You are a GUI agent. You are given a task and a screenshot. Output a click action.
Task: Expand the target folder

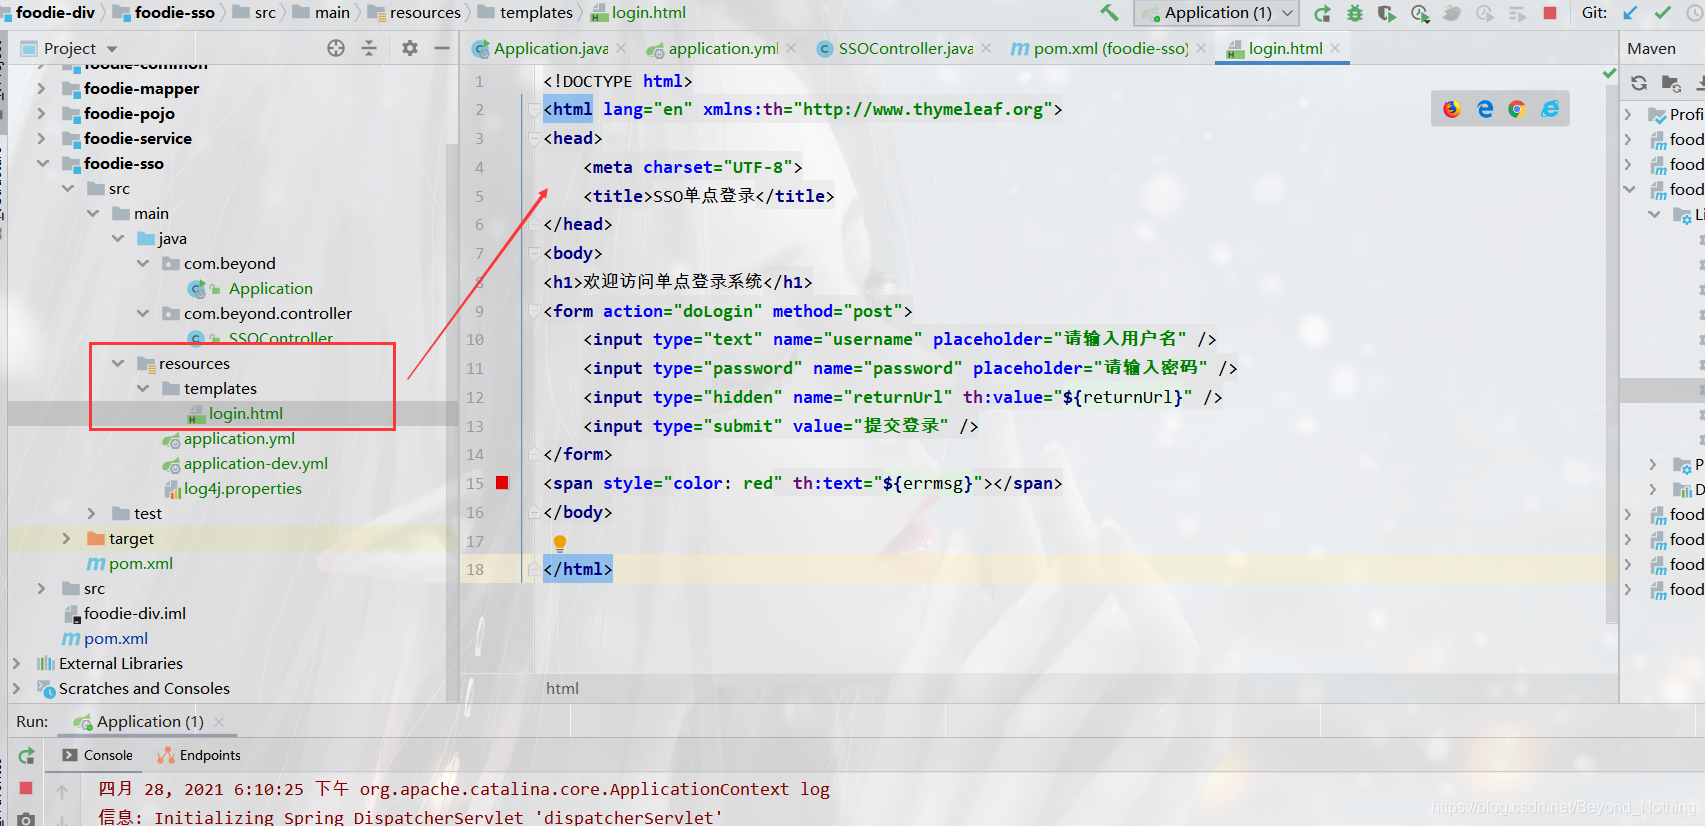click(x=67, y=538)
